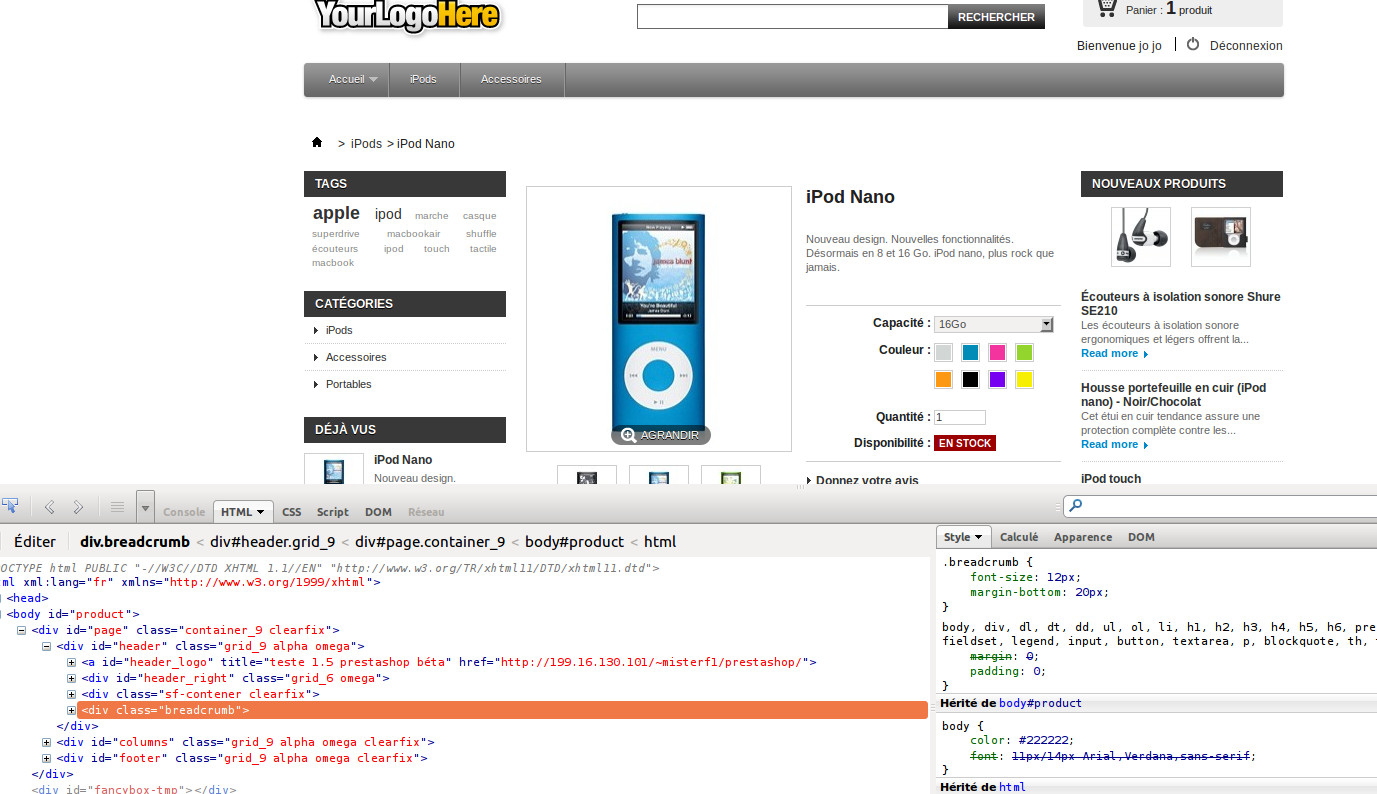Expand the breadcrumb div node
The width and height of the screenshot is (1377, 794).
pos(72,710)
